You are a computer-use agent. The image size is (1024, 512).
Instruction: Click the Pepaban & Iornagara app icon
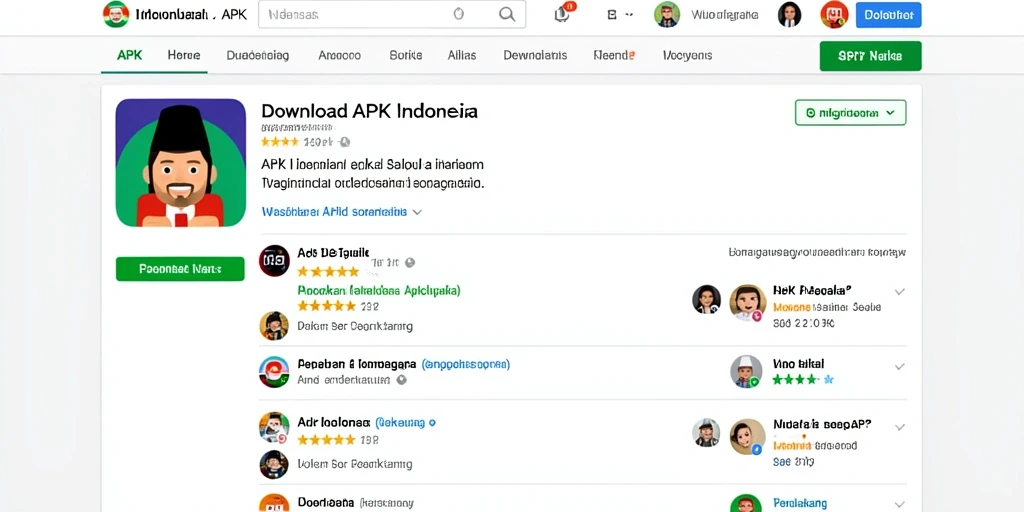(274, 372)
